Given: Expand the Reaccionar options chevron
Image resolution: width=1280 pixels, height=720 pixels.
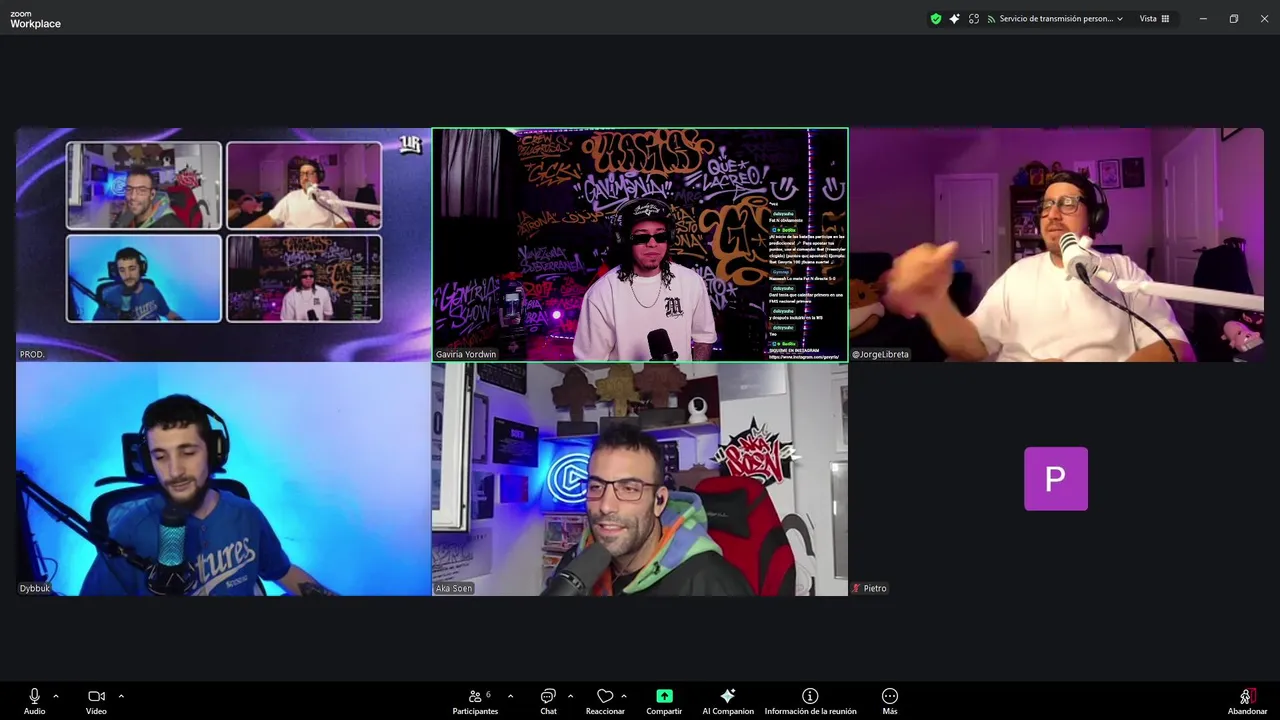Looking at the screenshot, I should [624, 696].
